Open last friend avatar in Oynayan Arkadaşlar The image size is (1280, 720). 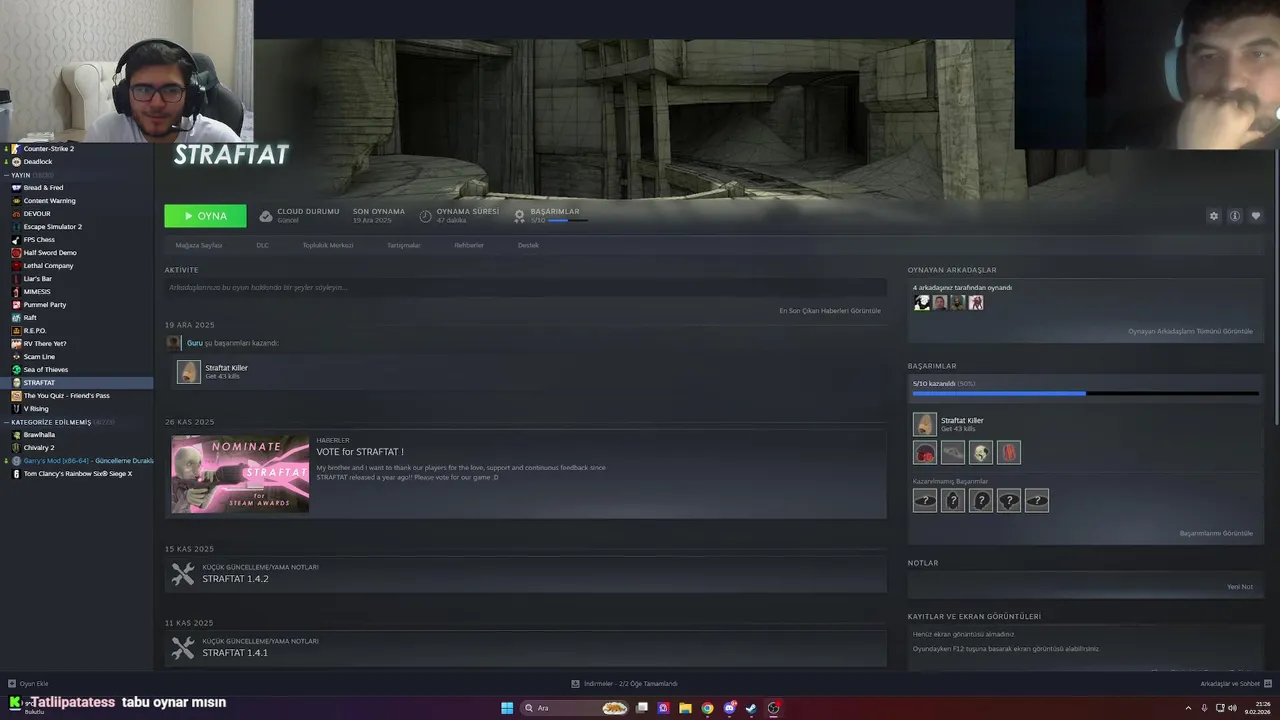point(976,303)
